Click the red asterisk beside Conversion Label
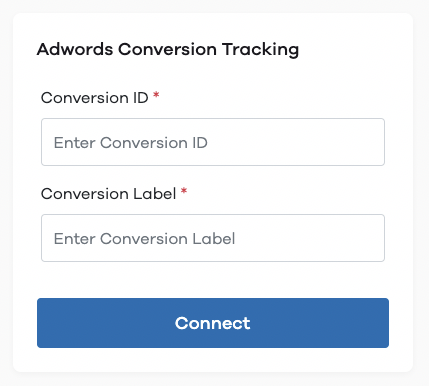429x386 pixels. 184,191
